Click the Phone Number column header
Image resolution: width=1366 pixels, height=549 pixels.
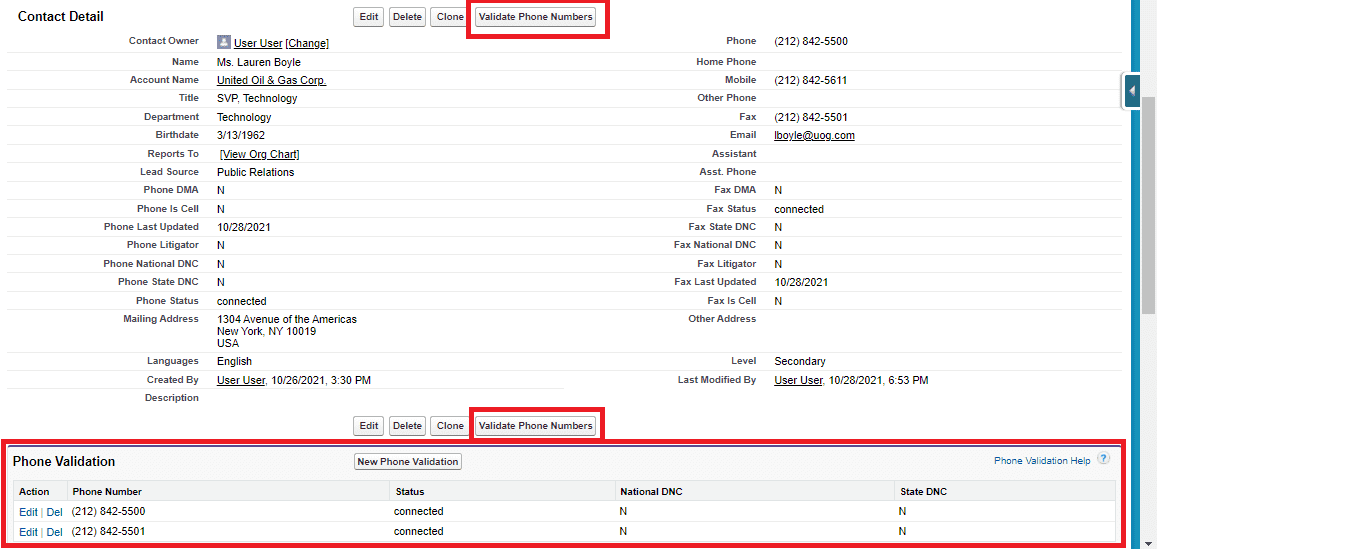pyautogui.click(x=107, y=492)
